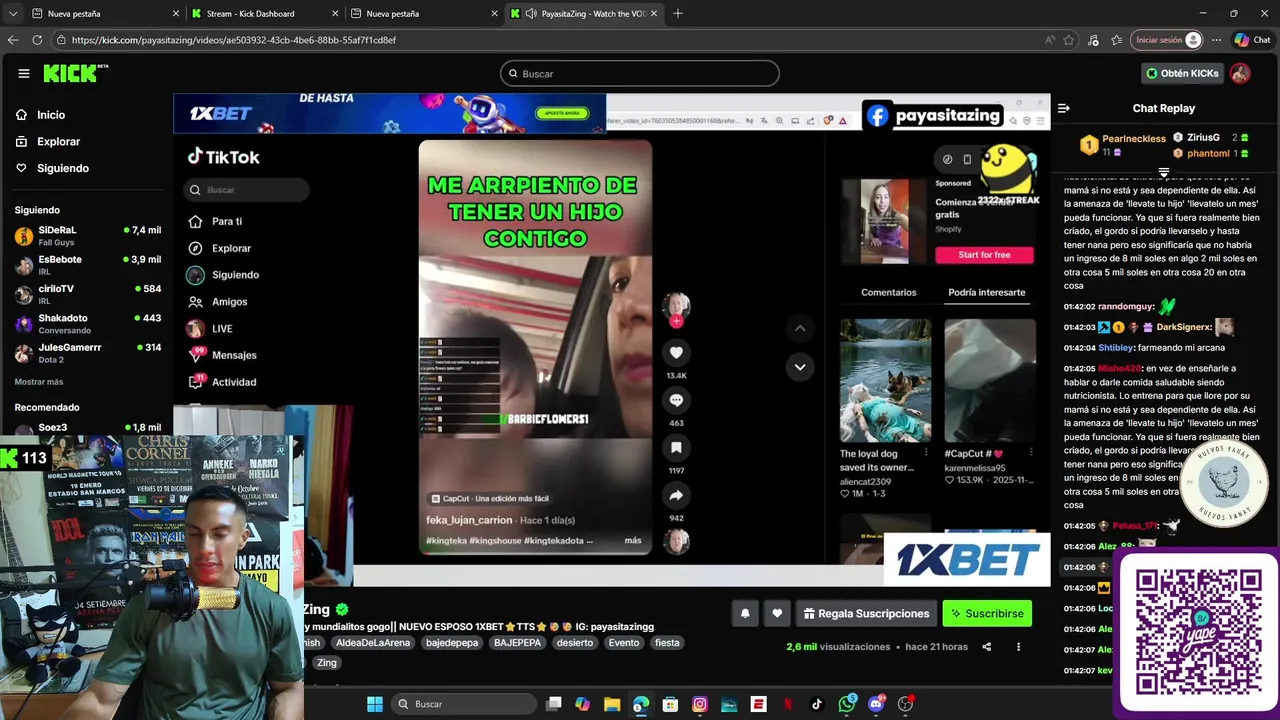
Task: Open Discord from the taskbar
Action: click(x=876, y=704)
